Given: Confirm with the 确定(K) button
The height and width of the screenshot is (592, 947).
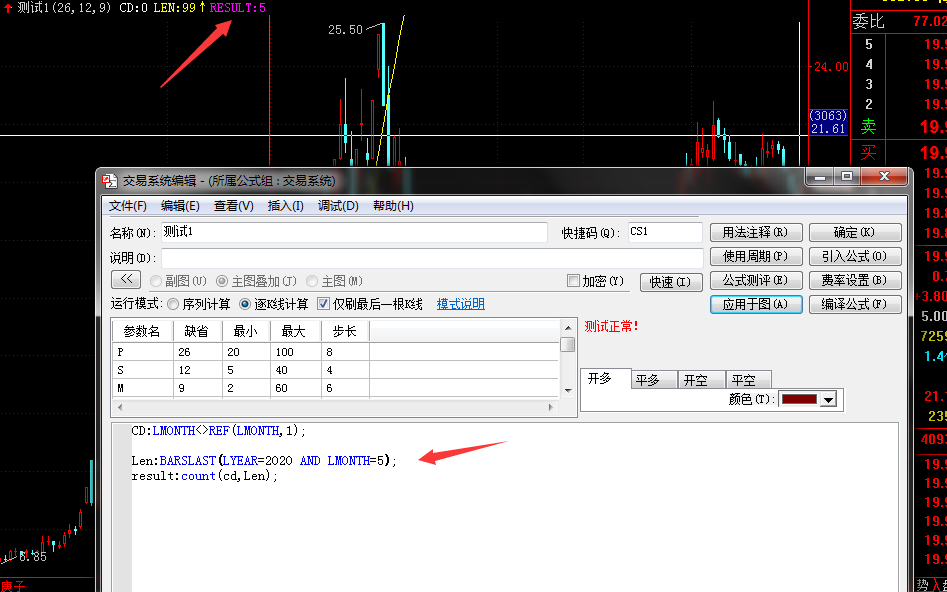Looking at the screenshot, I should 855,233.
